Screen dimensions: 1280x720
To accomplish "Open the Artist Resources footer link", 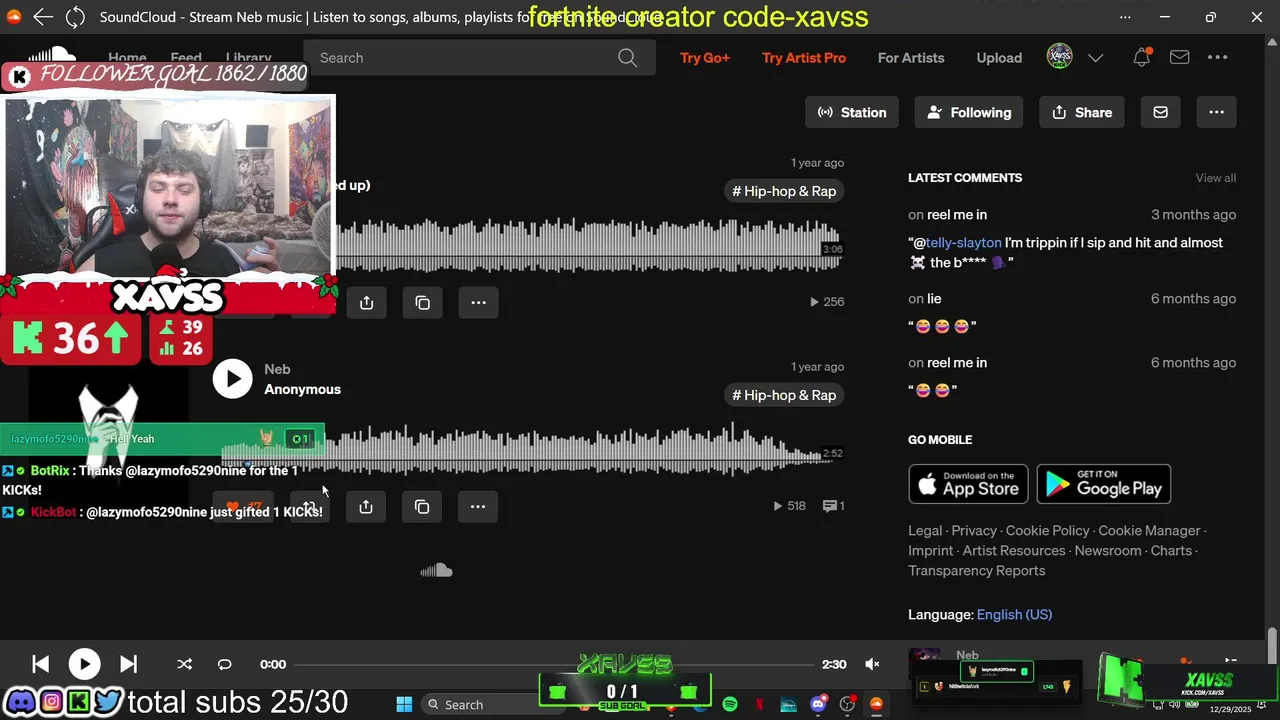I will click(1014, 551).
